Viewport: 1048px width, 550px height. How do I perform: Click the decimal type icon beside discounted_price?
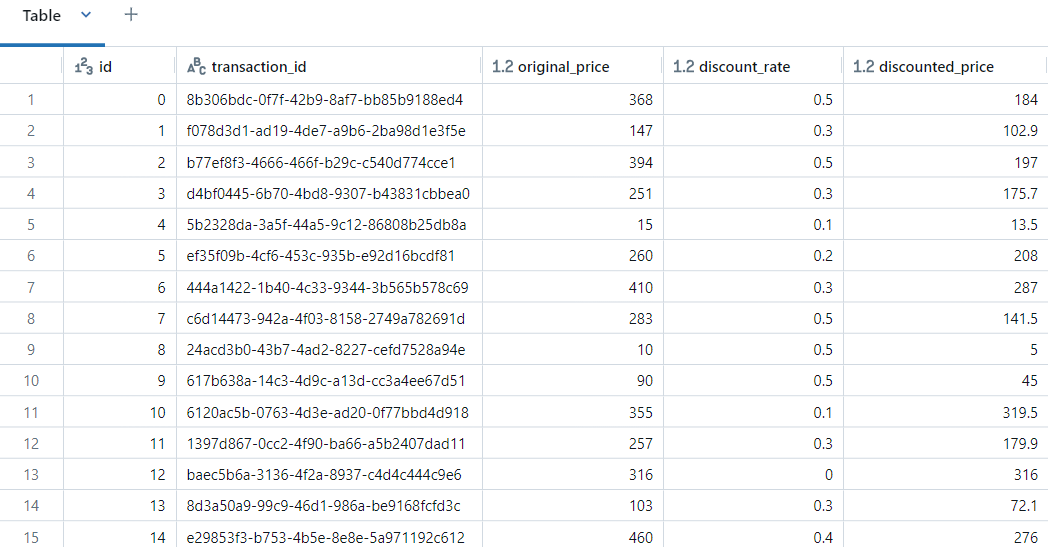click(863, 67)
